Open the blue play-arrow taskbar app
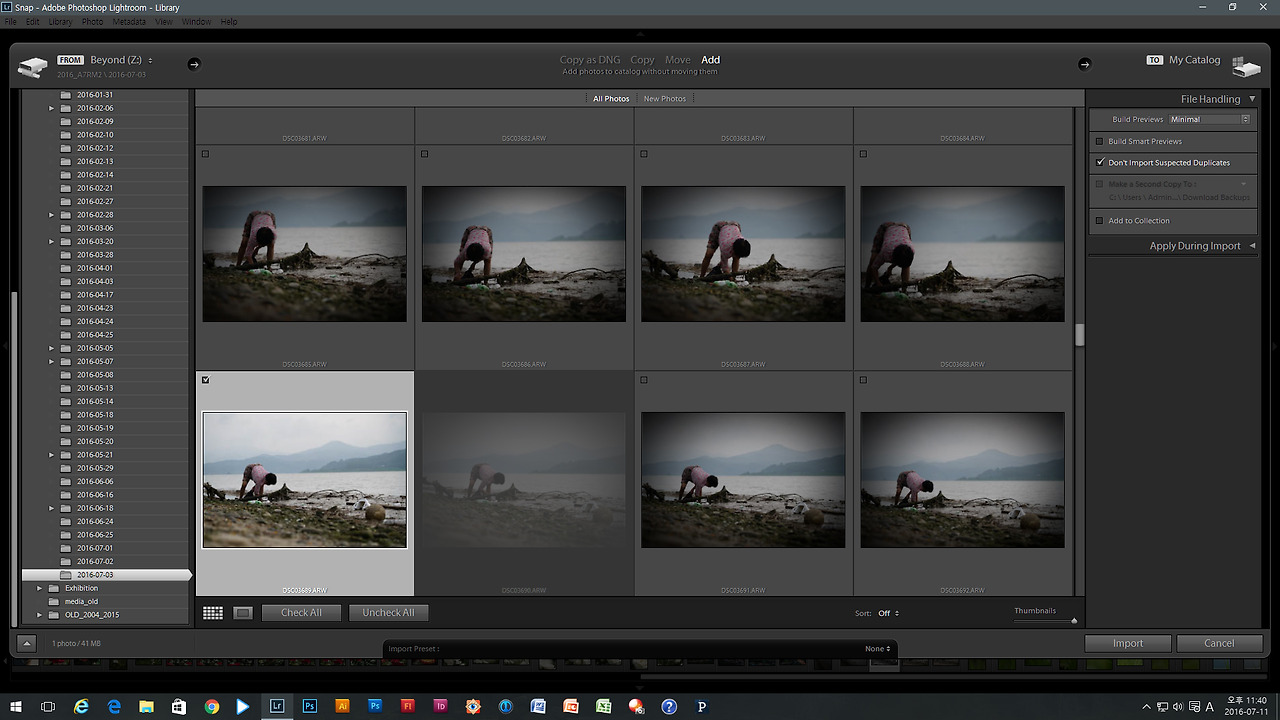 pyautogui.click(x=244, y=706)
